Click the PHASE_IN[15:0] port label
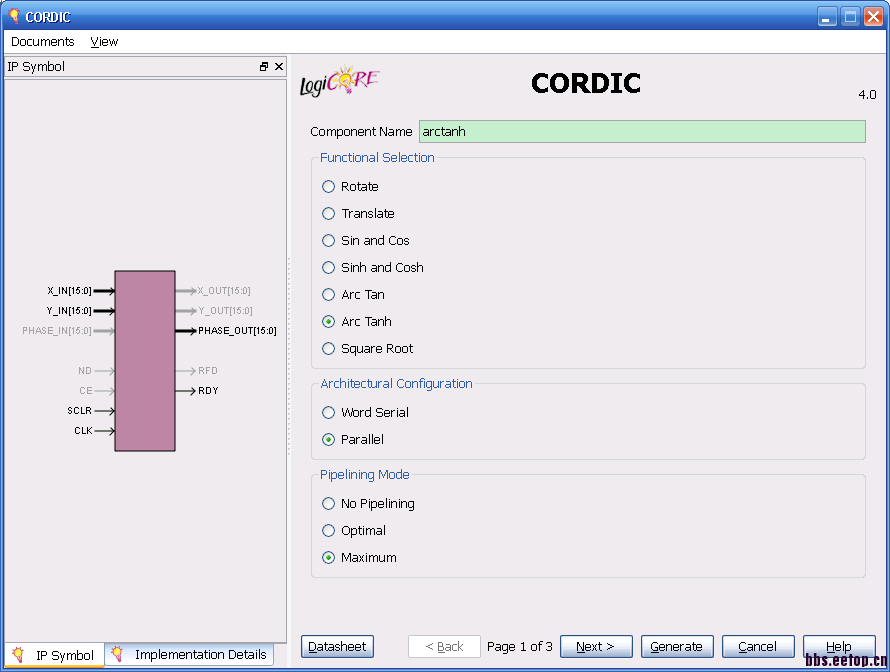 point(57,330)
